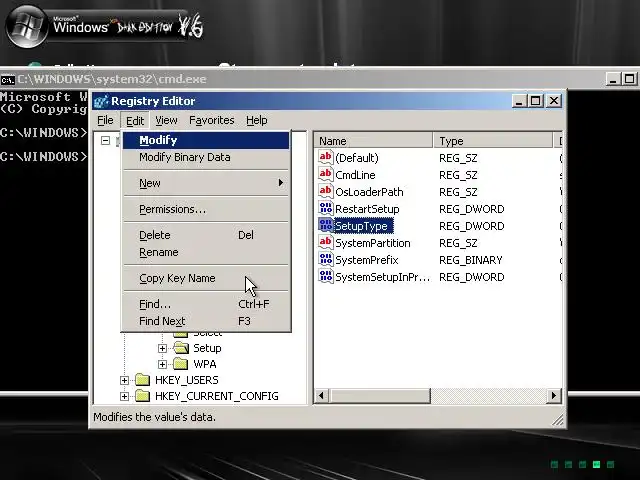Sort values by the Name column
640x480 pixels.
pos(373,141)
